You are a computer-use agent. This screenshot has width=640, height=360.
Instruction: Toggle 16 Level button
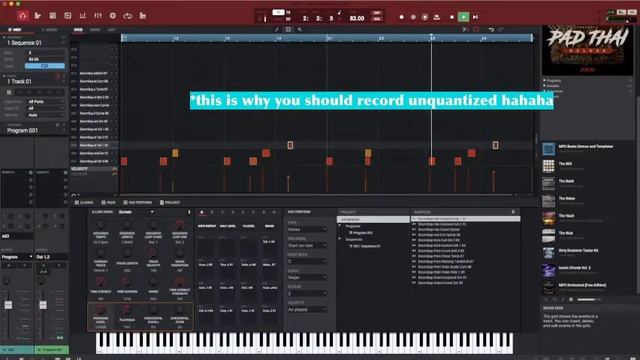(x=249, y=226)
